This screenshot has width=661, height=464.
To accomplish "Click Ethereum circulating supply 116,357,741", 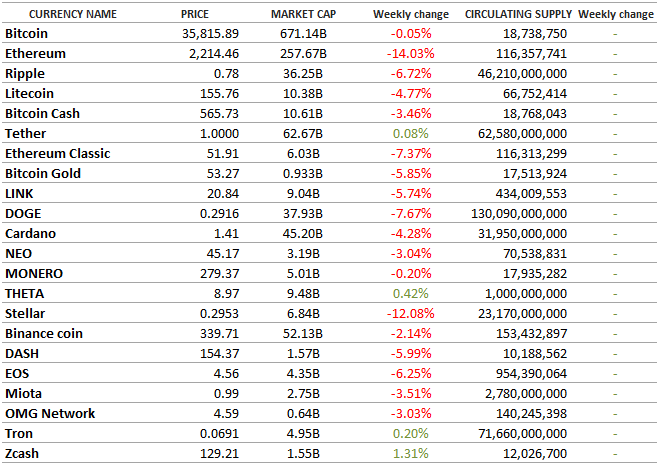I will [532, 54].
